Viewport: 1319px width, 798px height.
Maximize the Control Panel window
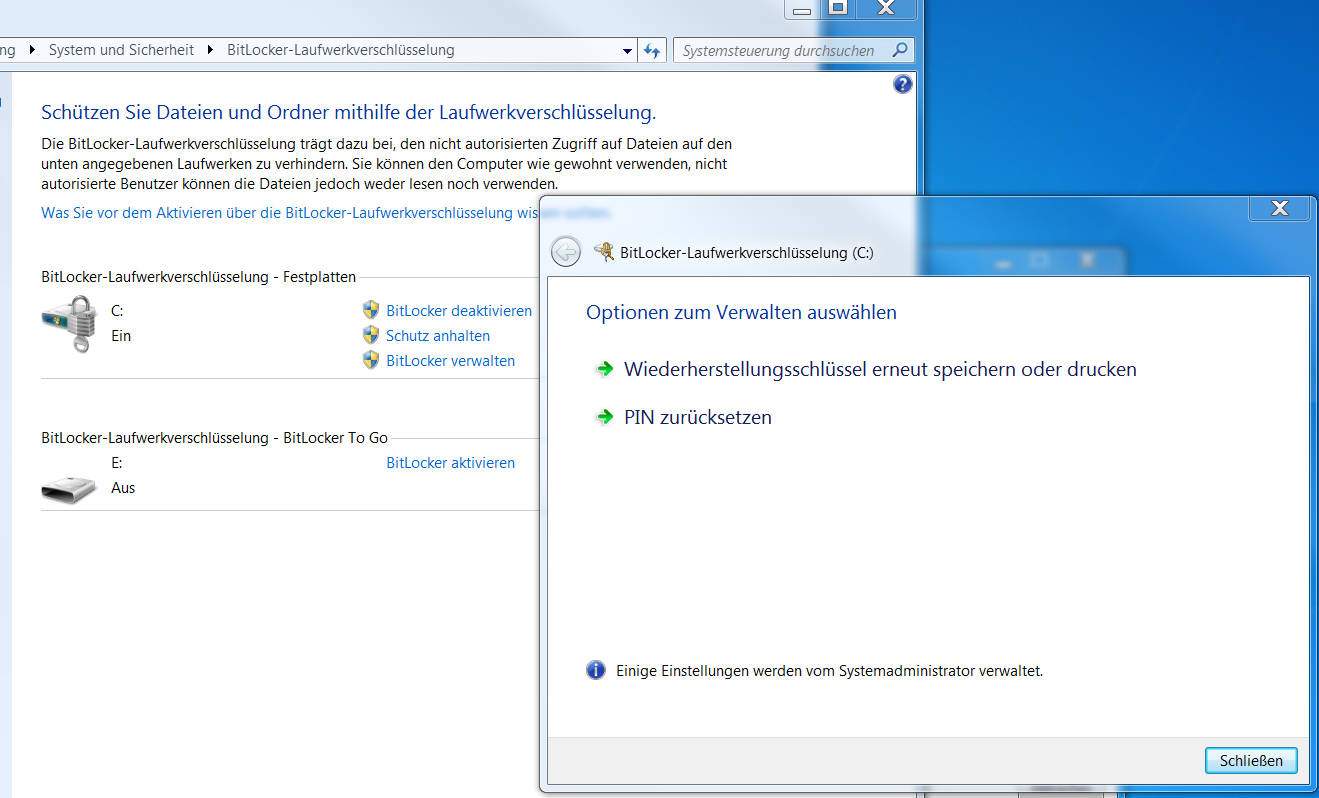pyautogui.click(x=838, y=7)
